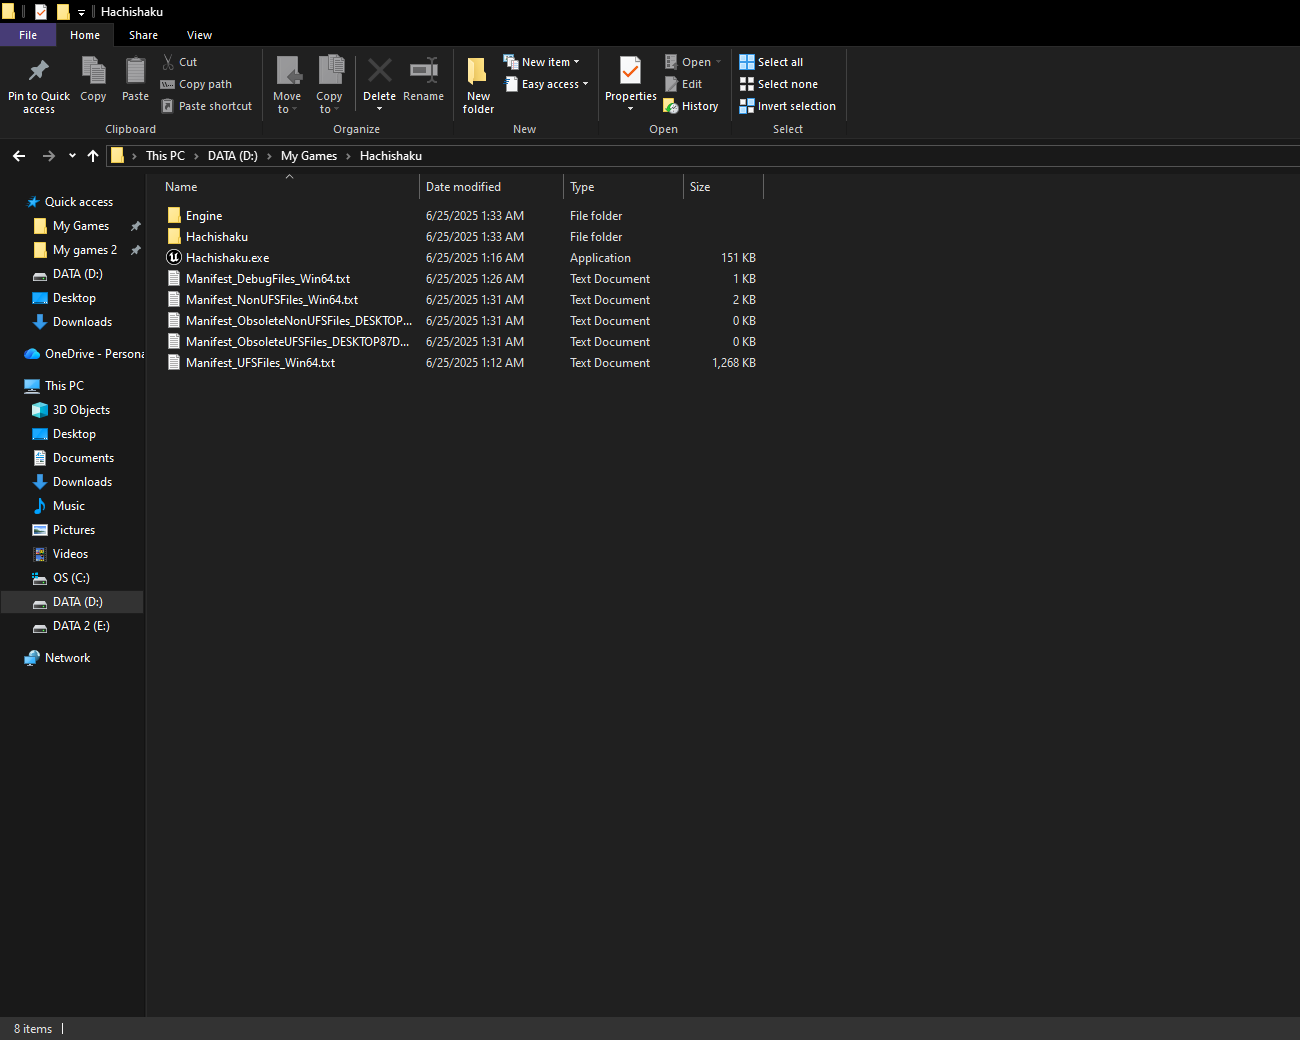The width and height of the screenshot is (1300, 1040).
Task: Sort by Date modified column header
Action: click(x=492, y=187)
